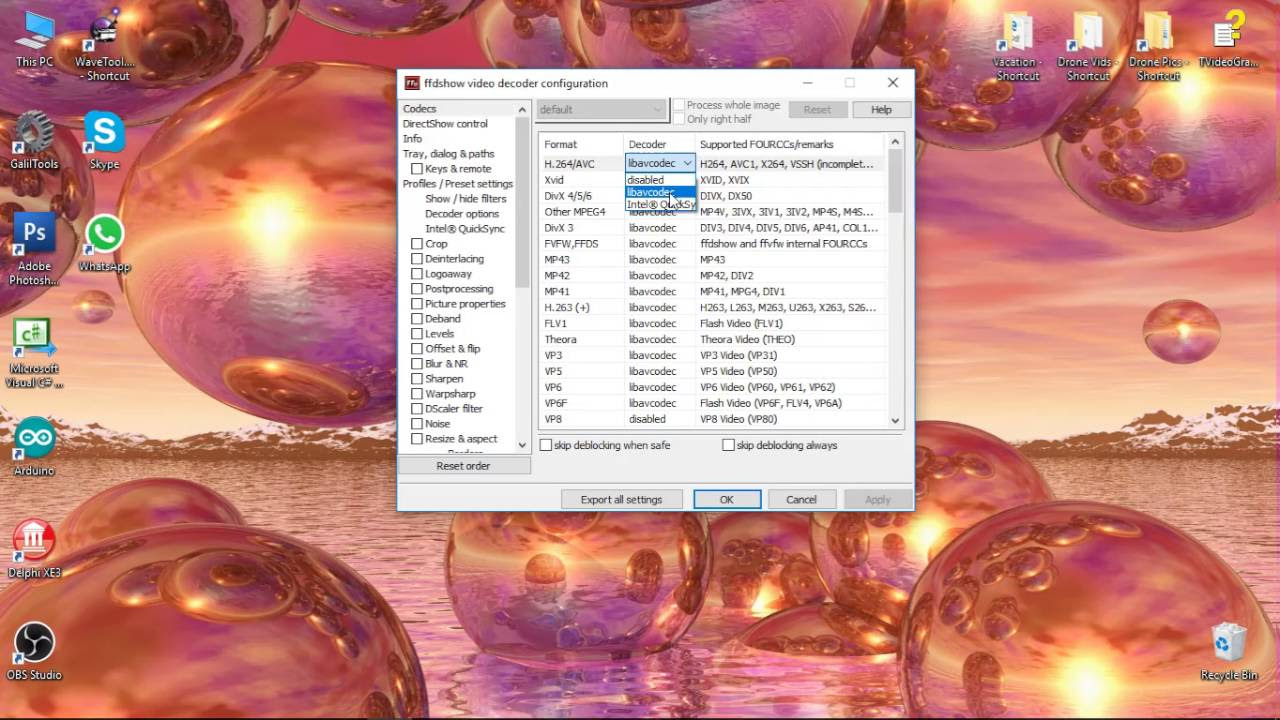Click the Help button
The width and height of the screenshot is (1280, 720).
[881, 109]
